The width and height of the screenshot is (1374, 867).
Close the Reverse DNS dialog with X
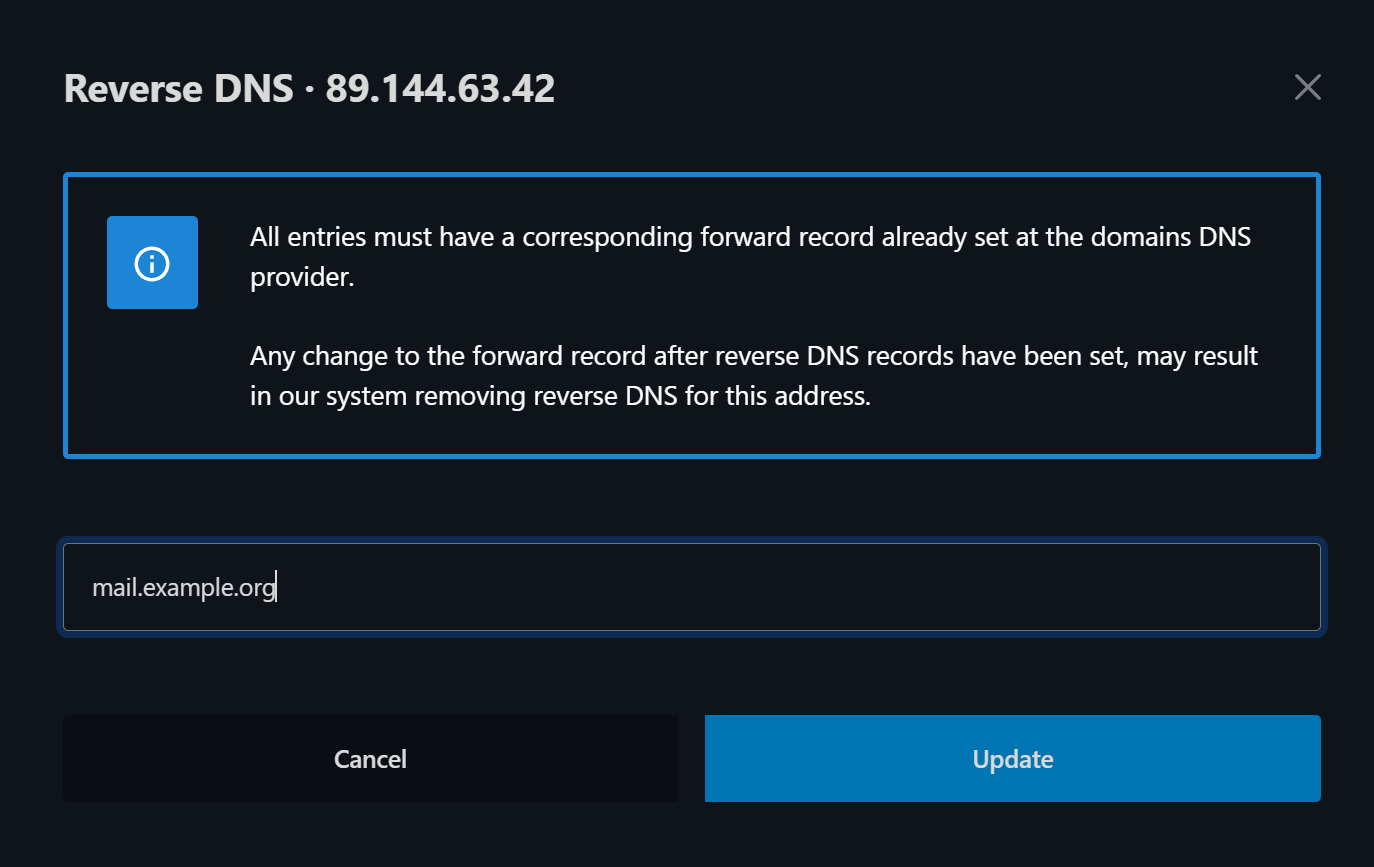(x=1307, y=88)
